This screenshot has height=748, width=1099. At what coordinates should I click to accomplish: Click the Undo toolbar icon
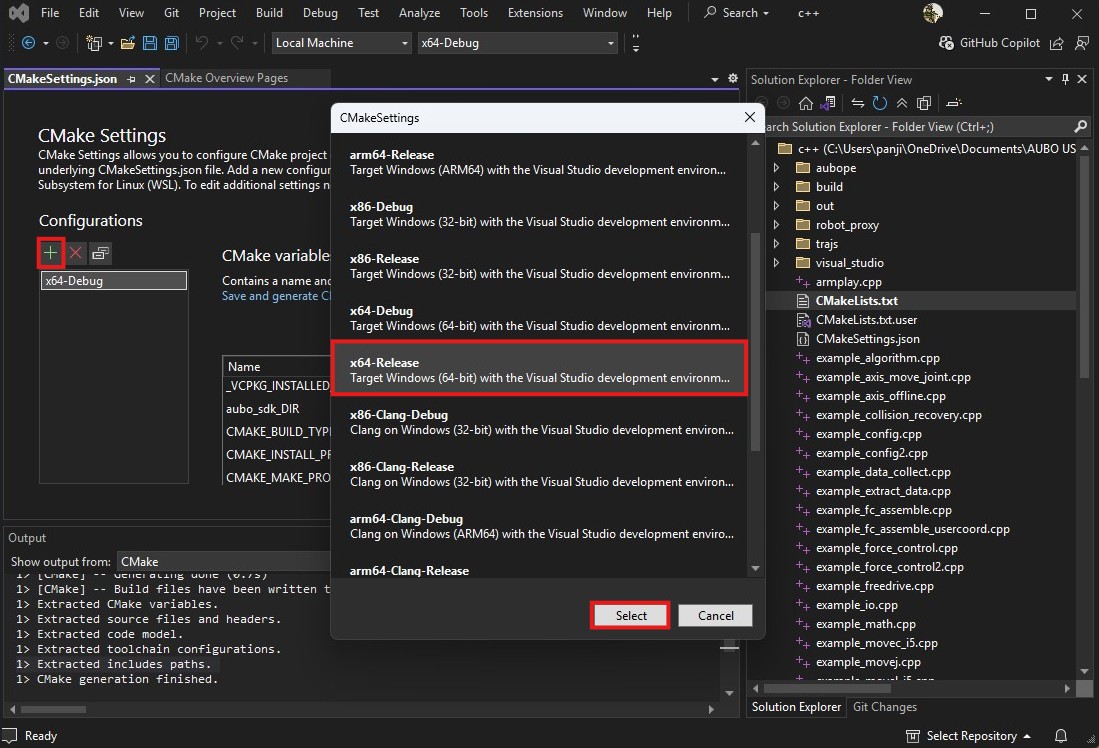[x=202, y=43]
